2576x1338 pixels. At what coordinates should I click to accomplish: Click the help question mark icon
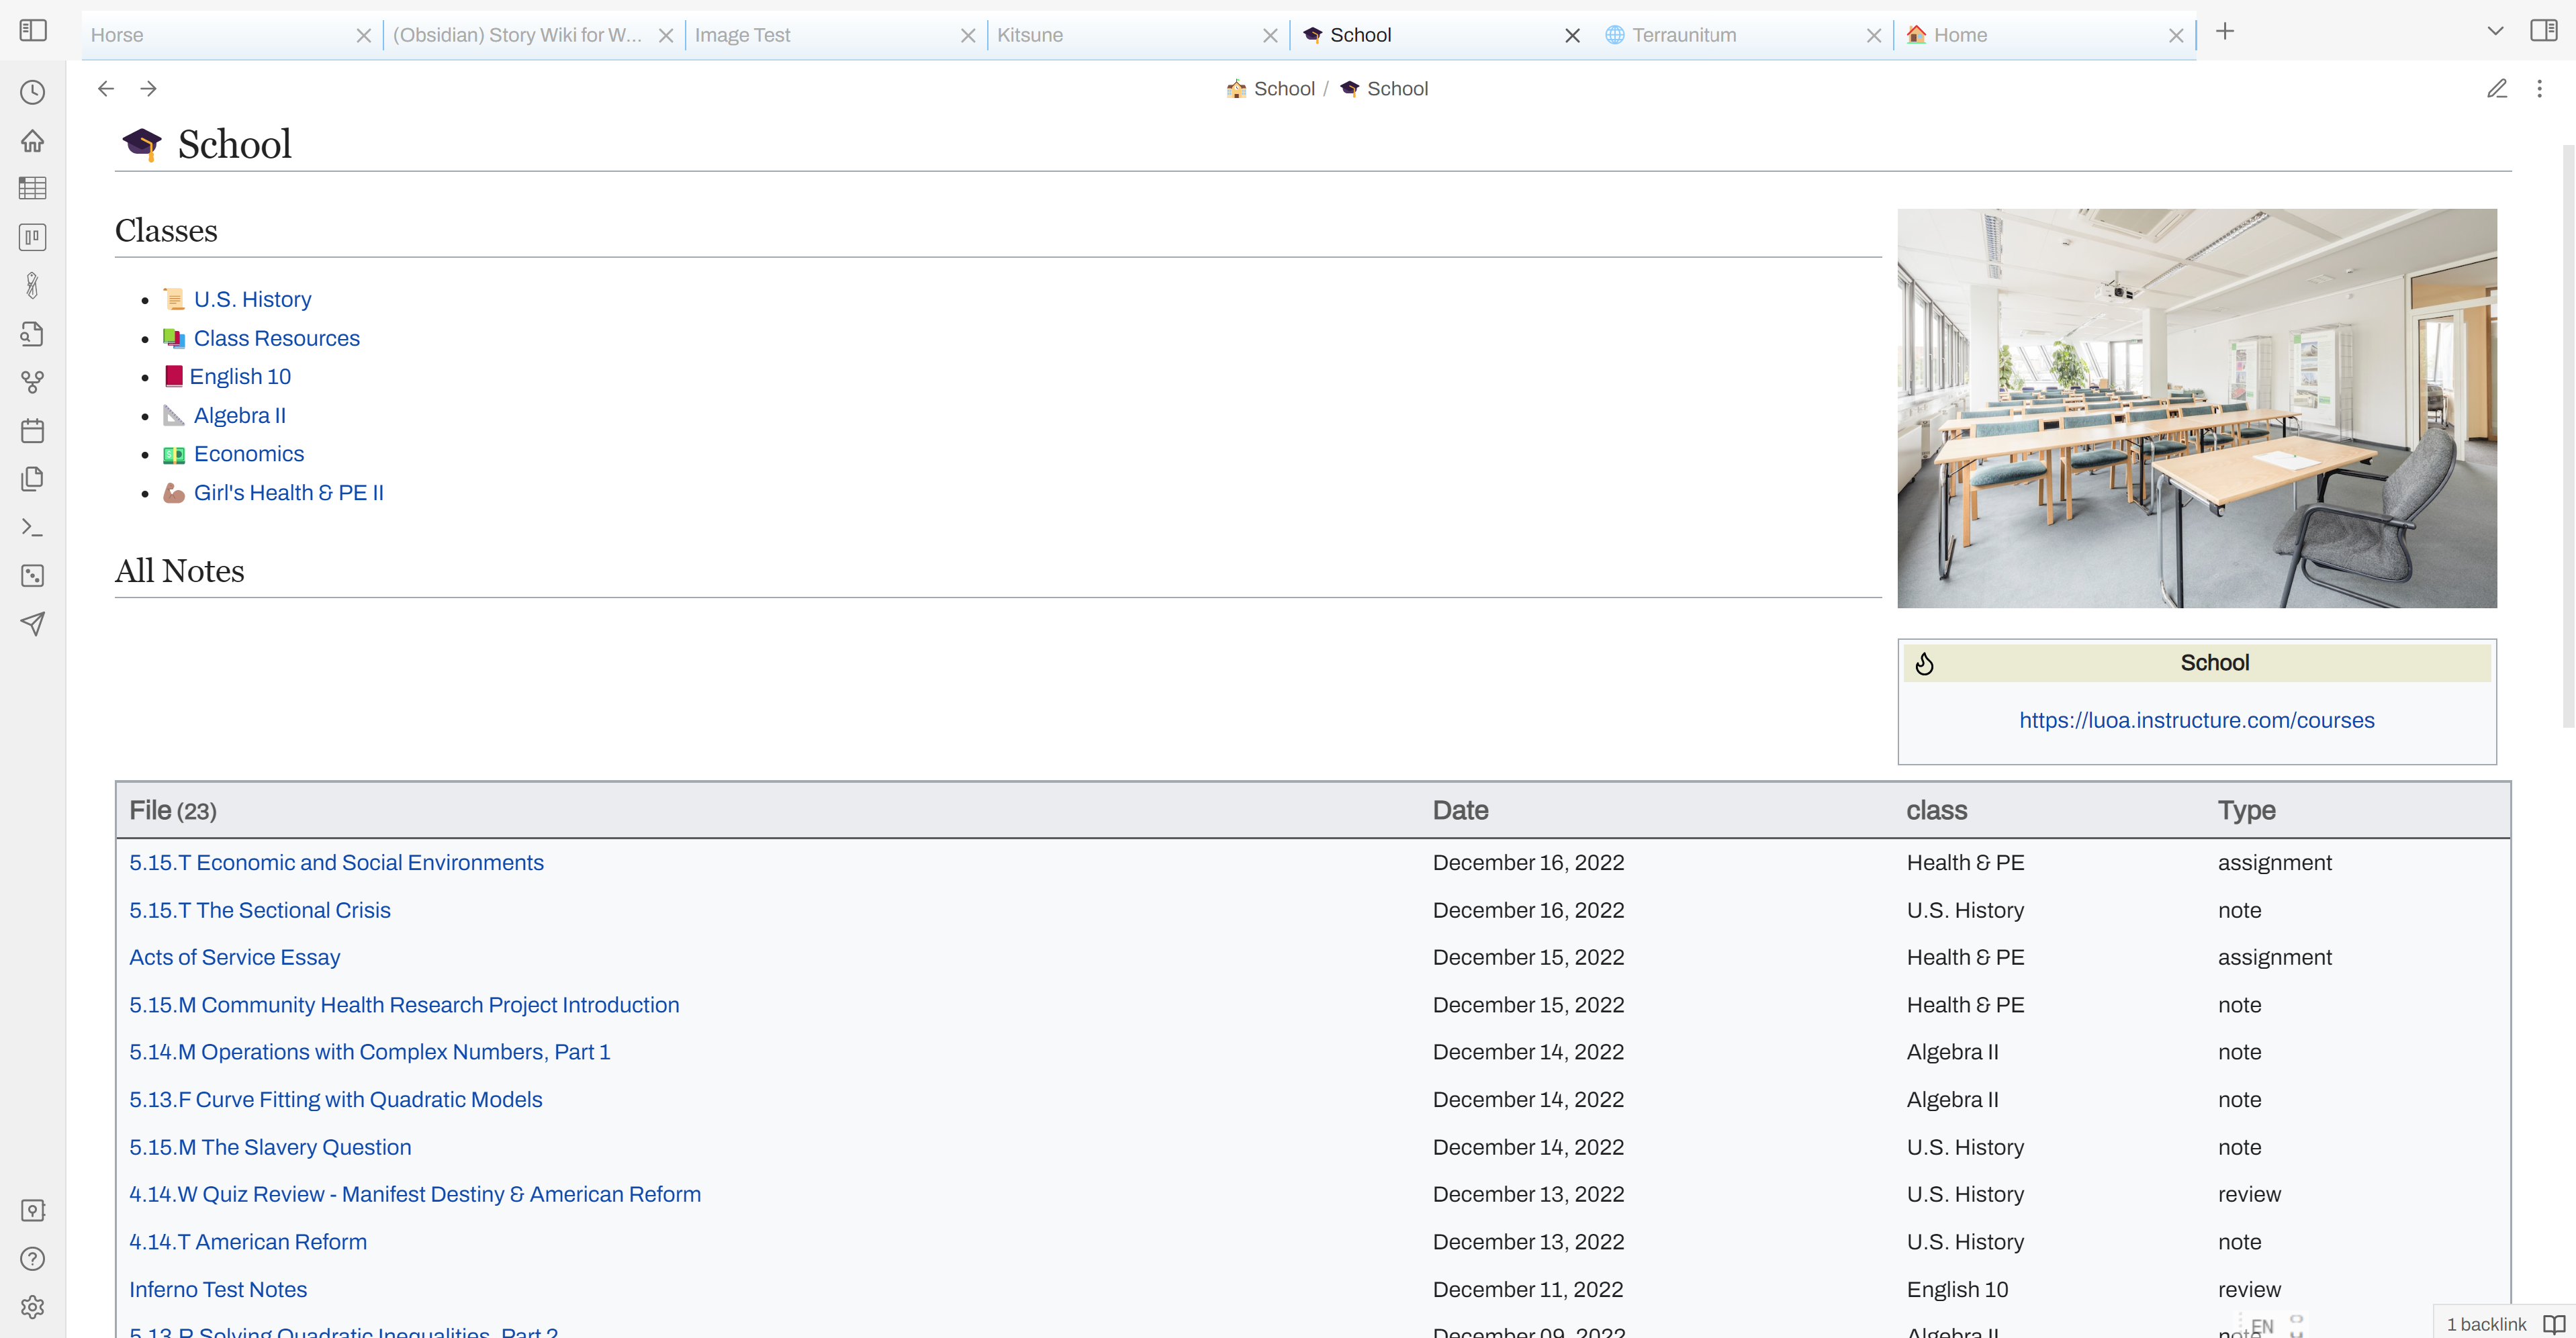point(33,1258)
